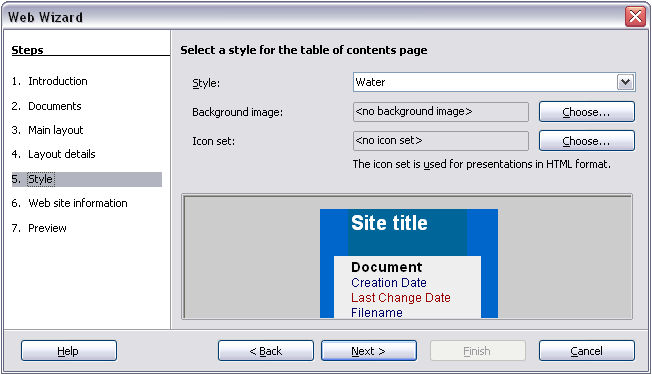The height and width of the screenshot is (375, 652).
Task: Click the Style combo box showing Water
Action: click(494, 82)
